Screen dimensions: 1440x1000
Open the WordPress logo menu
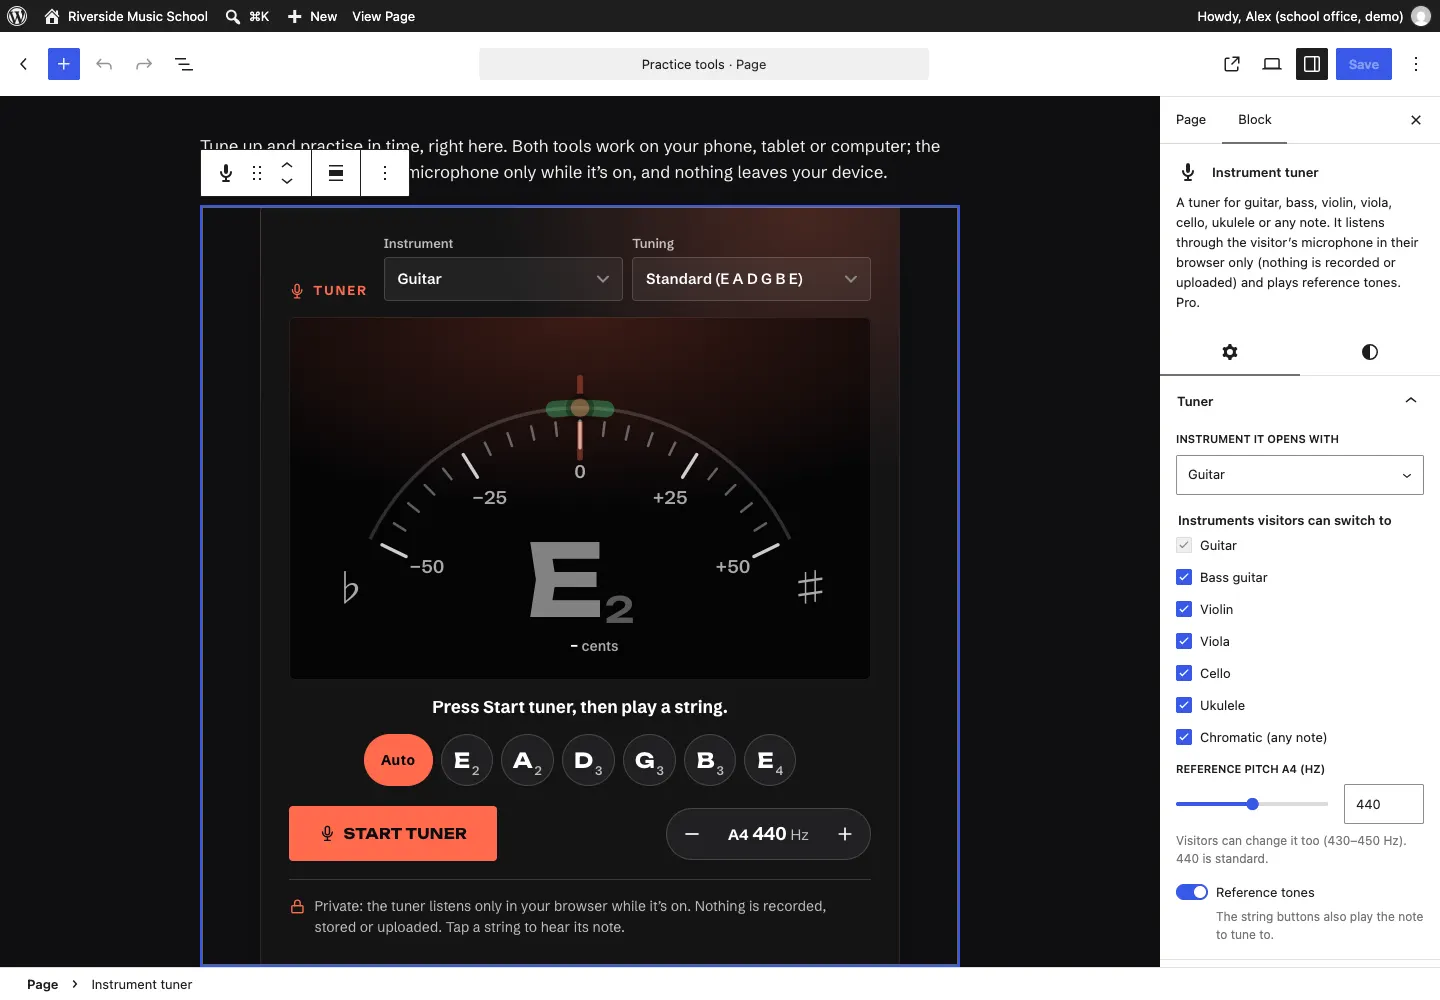click(17, 16)
